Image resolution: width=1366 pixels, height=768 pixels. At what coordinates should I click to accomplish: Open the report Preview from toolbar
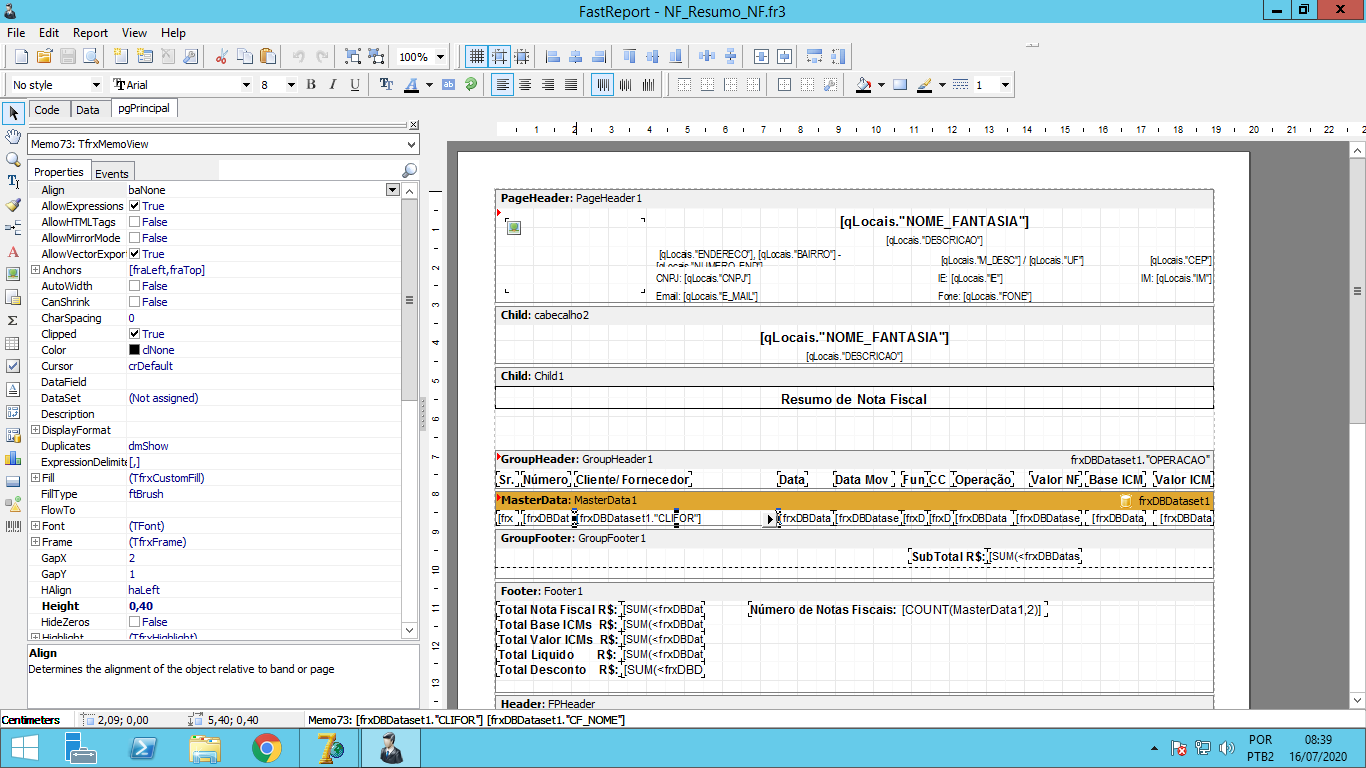coord(91,57)
